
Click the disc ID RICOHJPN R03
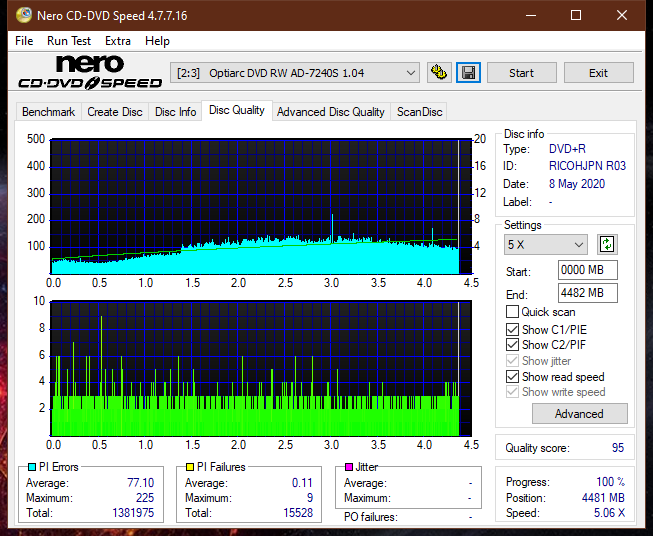click(587, 166)
